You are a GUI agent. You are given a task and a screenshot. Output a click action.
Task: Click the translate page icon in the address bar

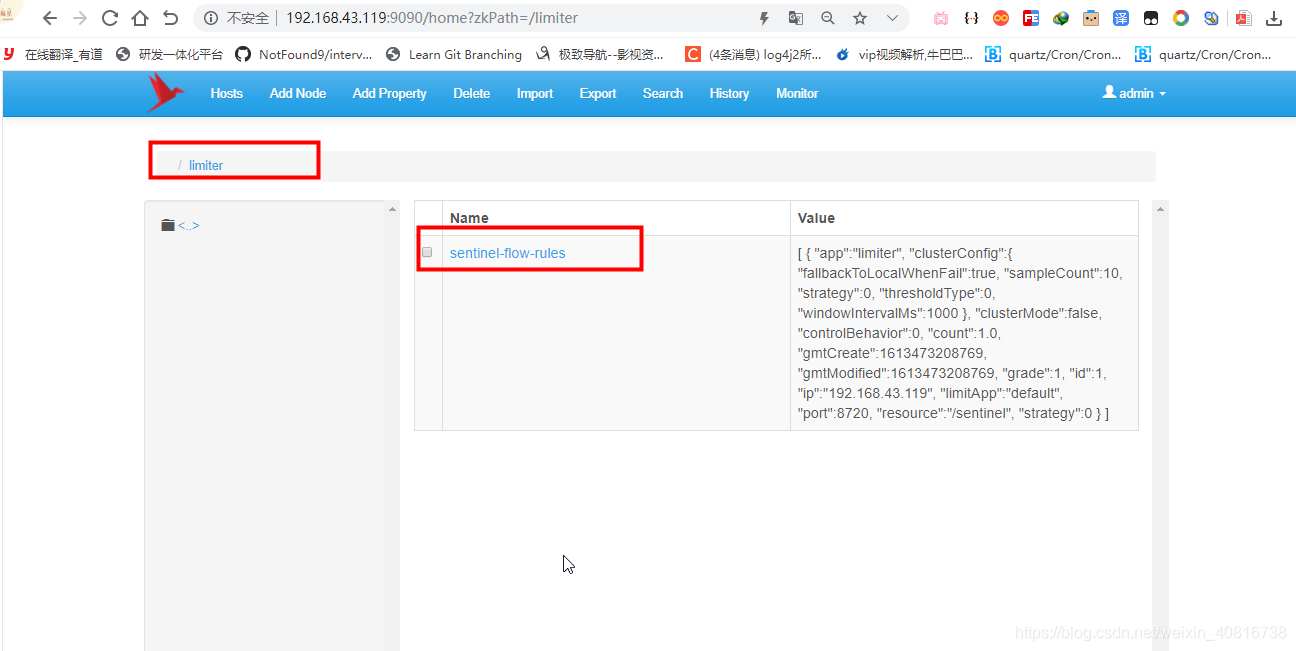(x=796, y=18)
